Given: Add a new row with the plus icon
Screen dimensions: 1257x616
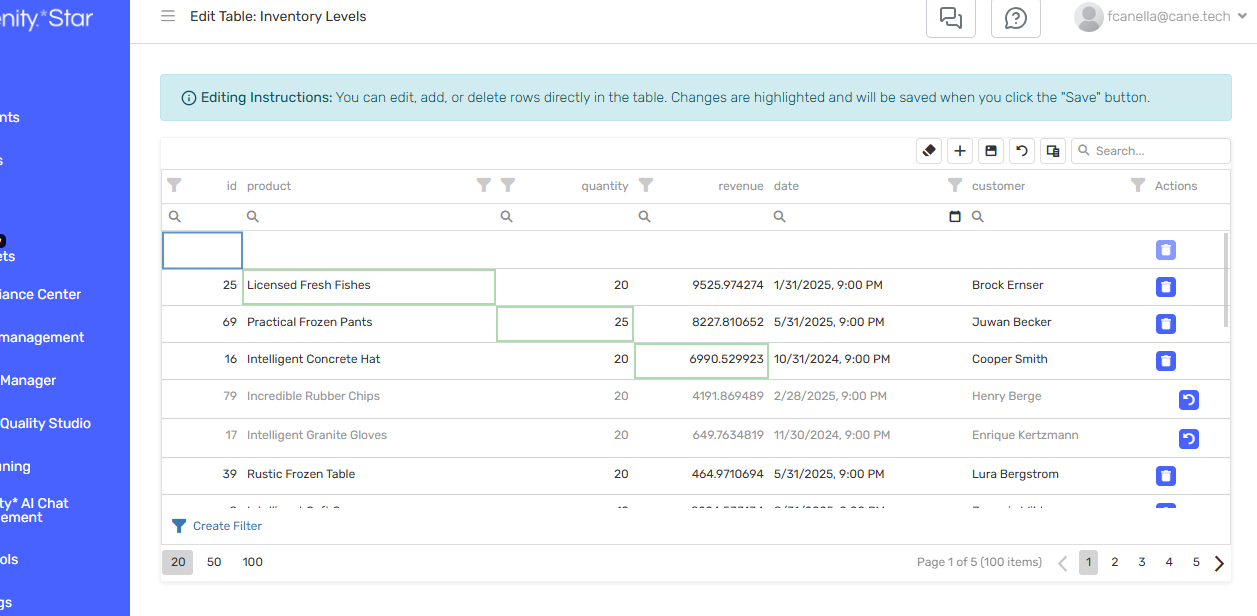Looking at the screenshot, I should point(959,150).
